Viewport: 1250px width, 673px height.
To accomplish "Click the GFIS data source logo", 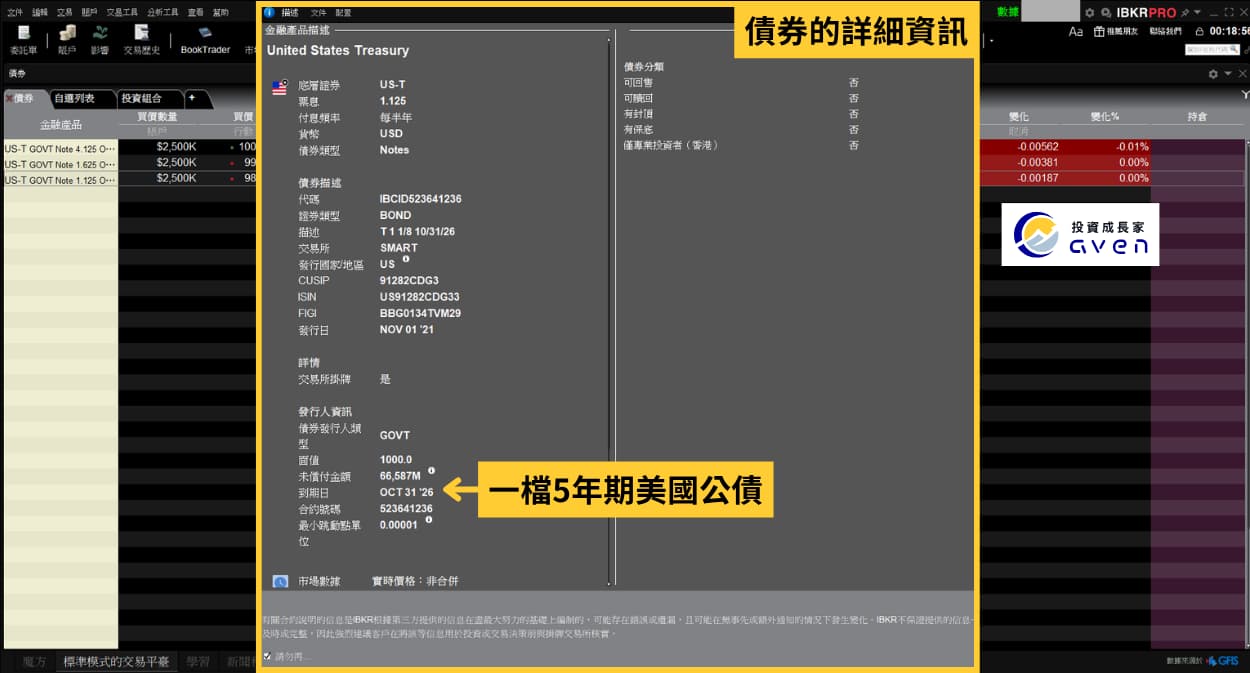I will [1222, 661].
